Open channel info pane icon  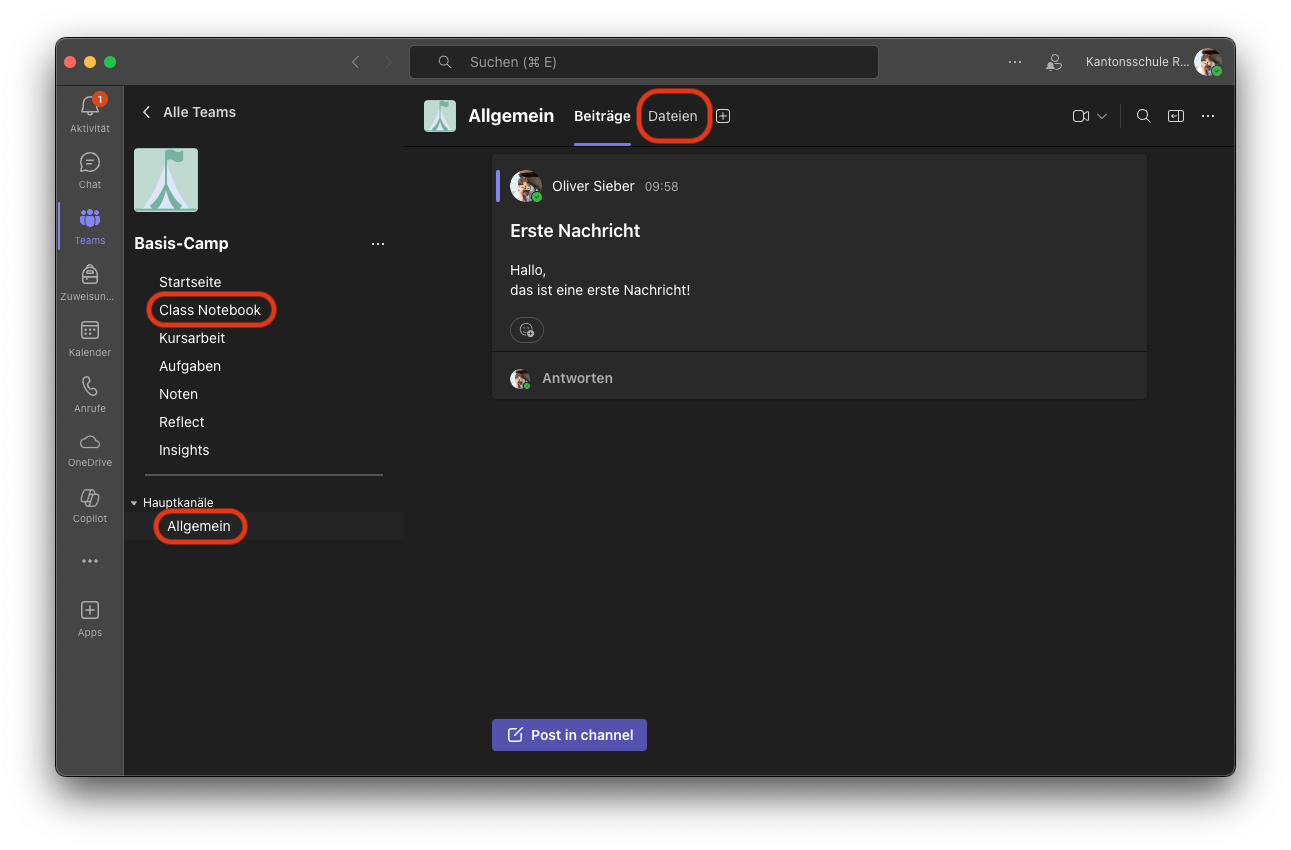[x=1176, y=116]
